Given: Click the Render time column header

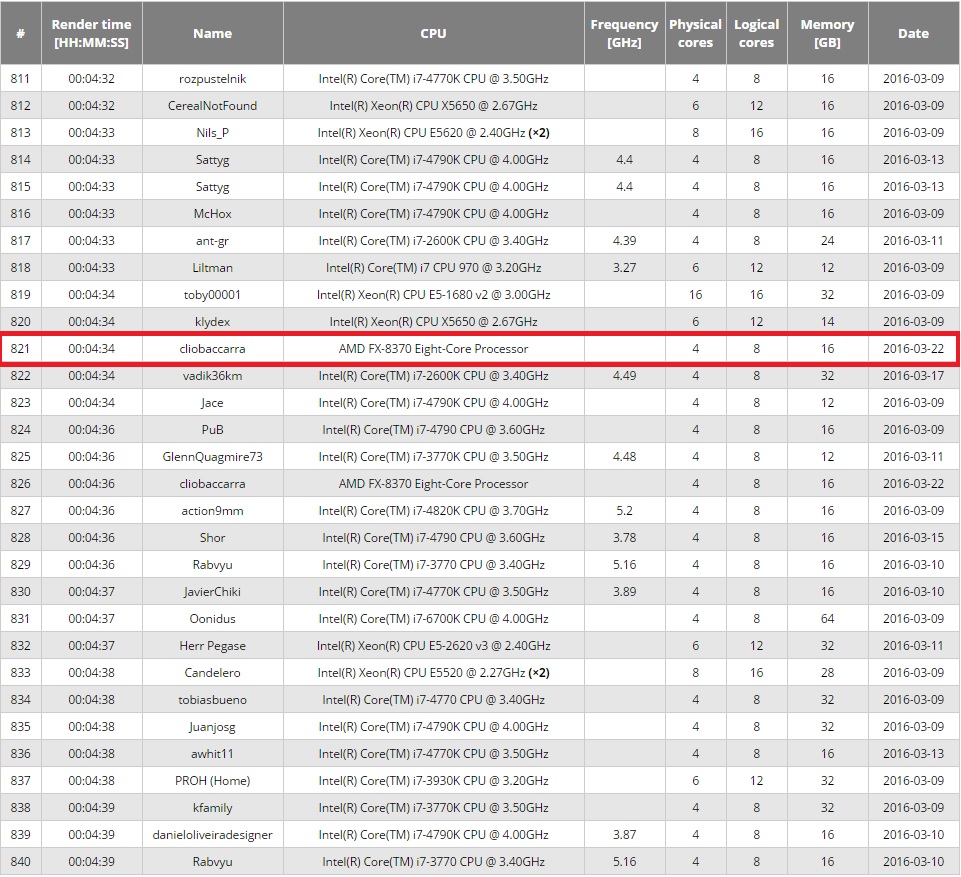Looking at the screenshot, I should pos(91,33).
